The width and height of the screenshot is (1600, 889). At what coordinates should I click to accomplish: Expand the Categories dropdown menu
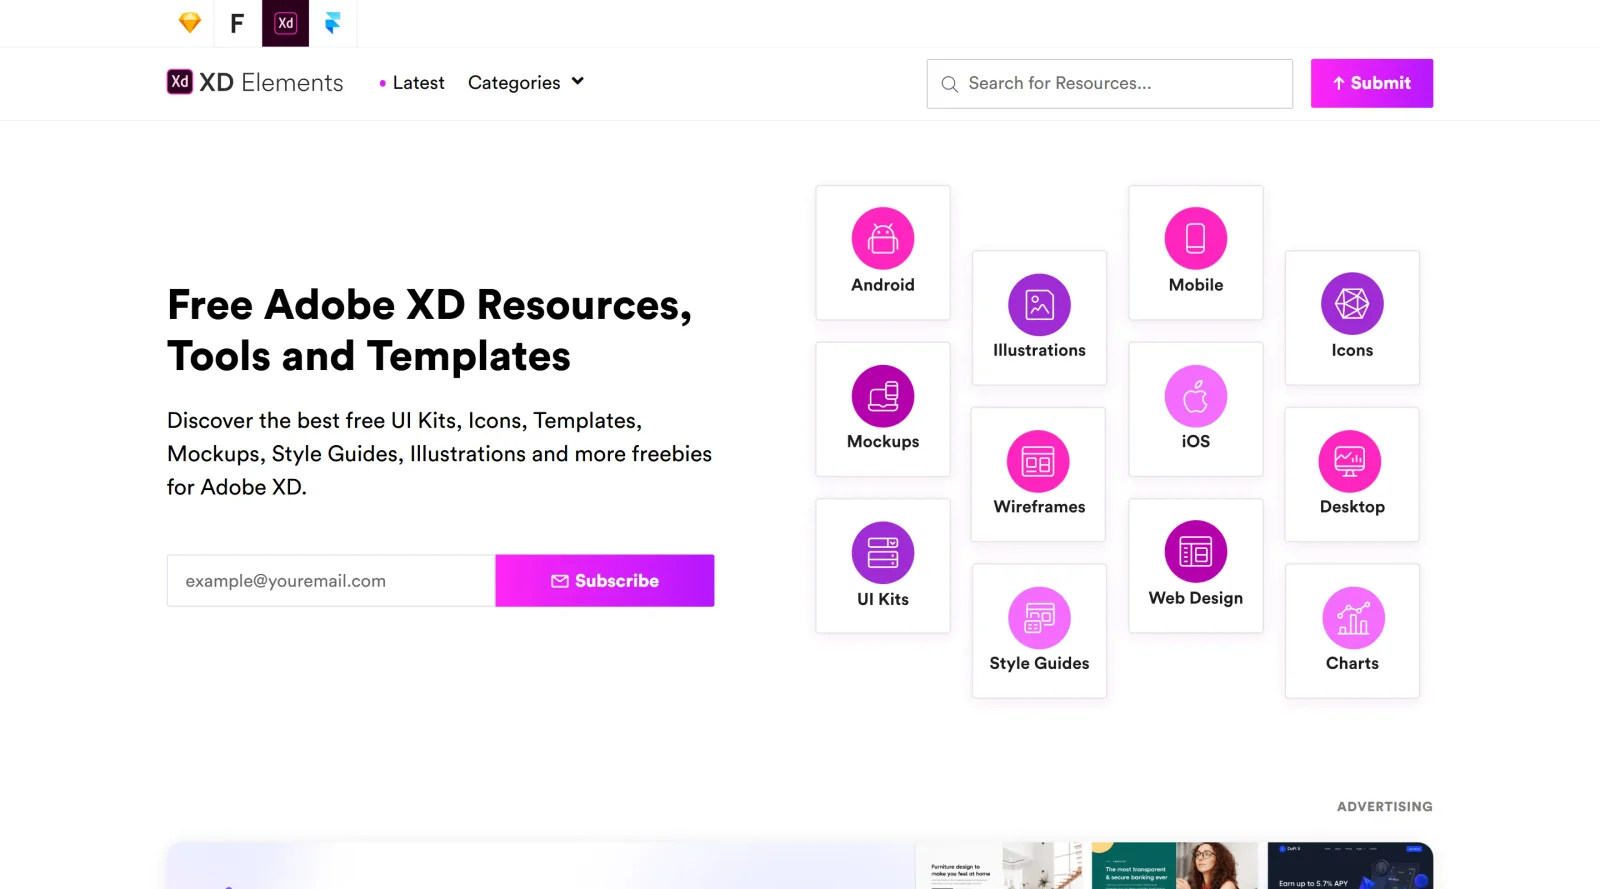(526, 83)
